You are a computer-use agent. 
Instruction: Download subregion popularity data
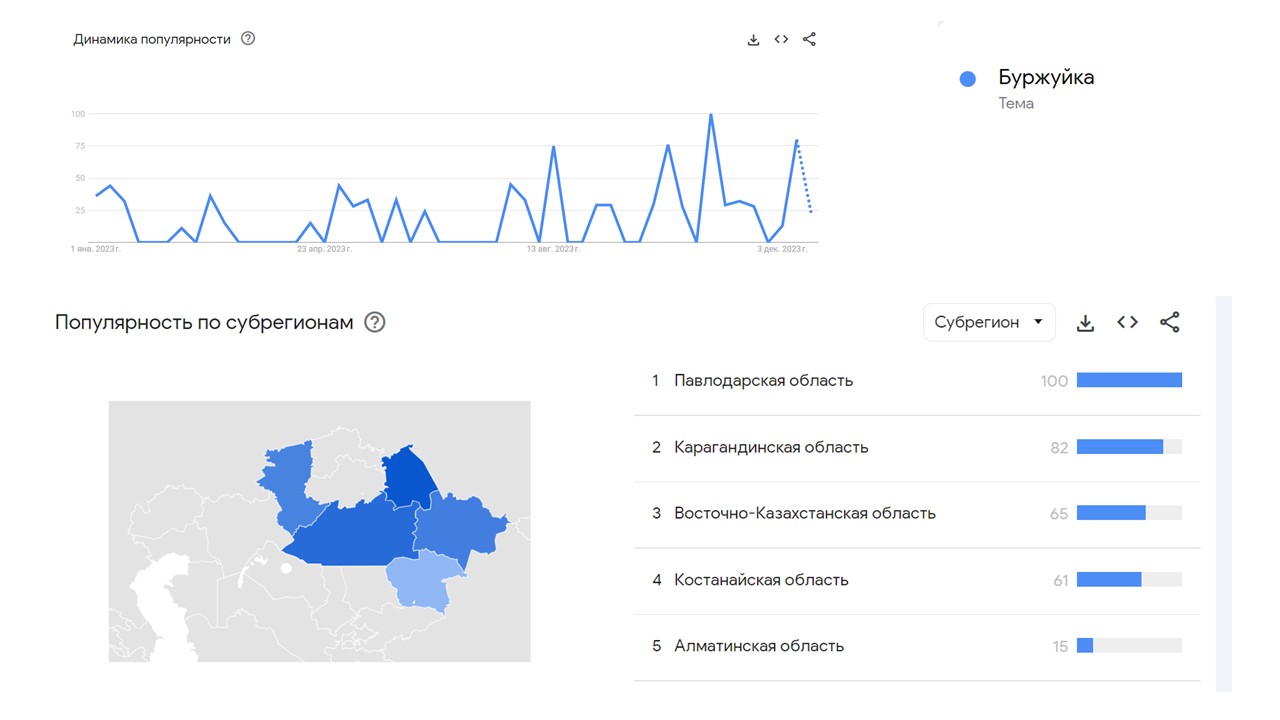click(1085, 322)
